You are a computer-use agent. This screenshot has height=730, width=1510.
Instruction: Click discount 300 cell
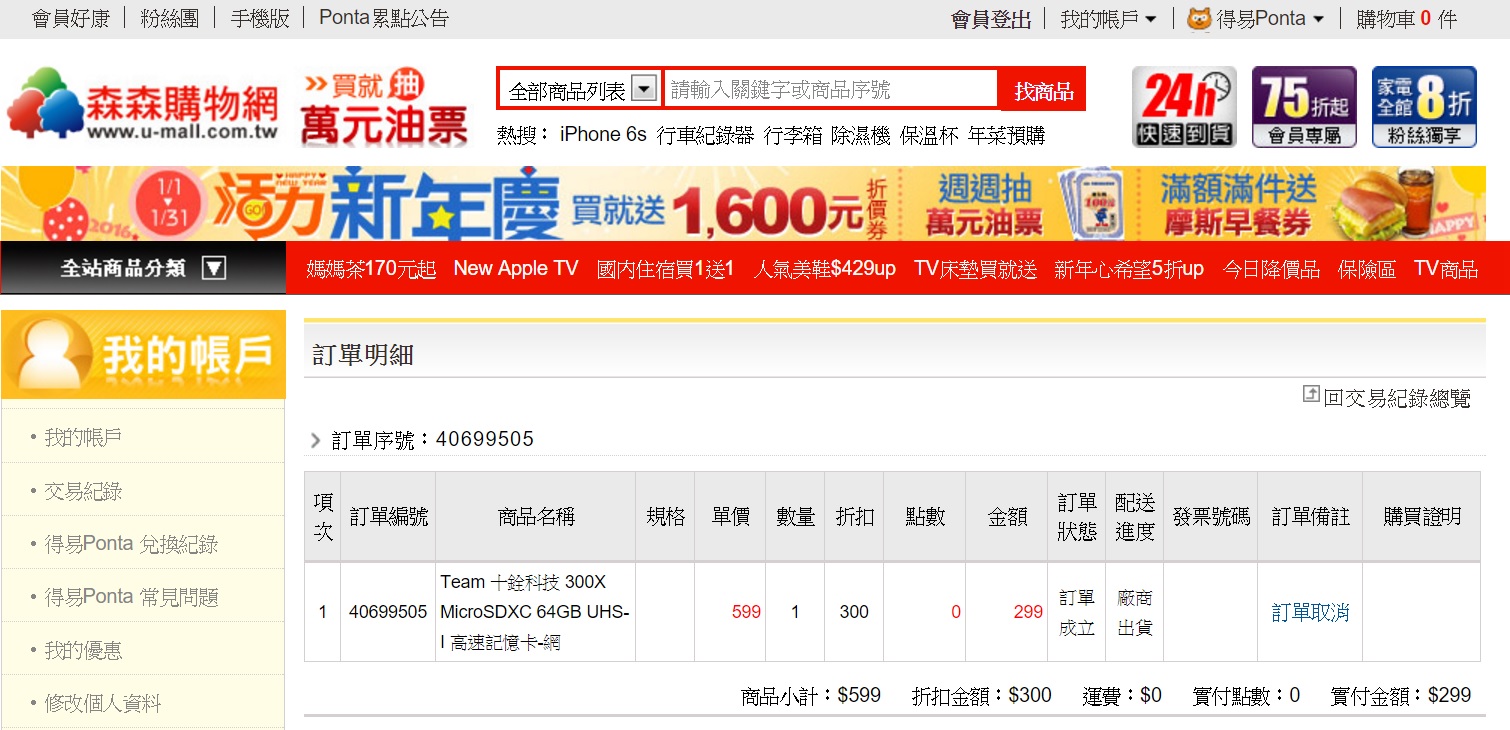[x=854, y=612]
